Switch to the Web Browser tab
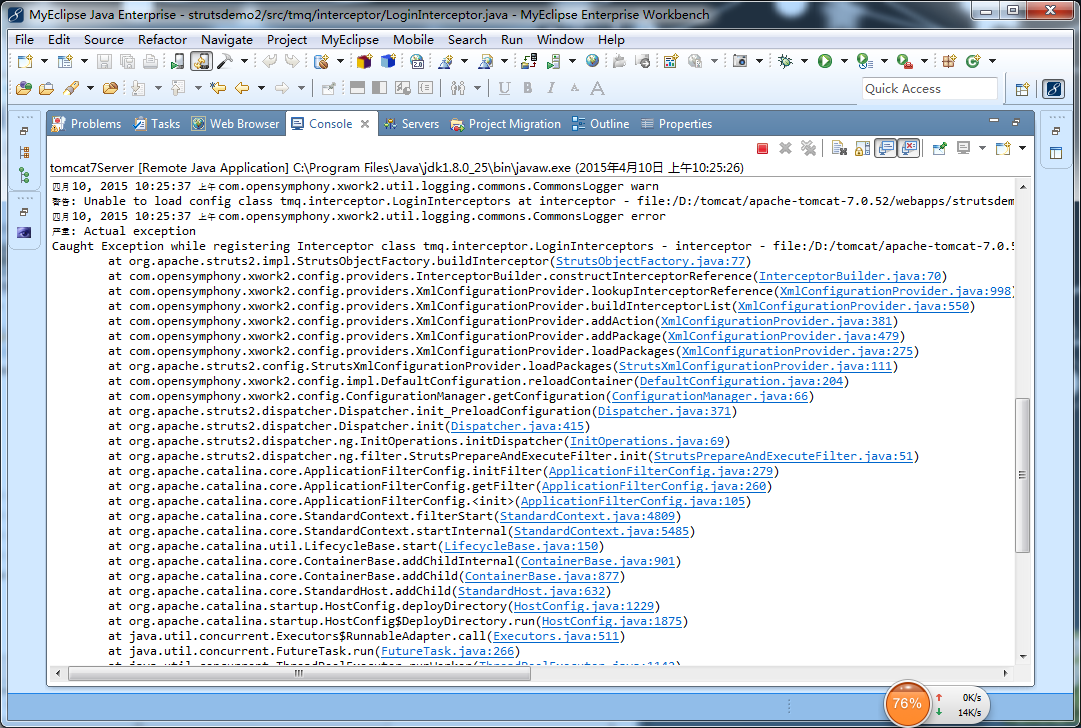This screenshot has width=1081, height=728. pyautogui.click(x=236, y=124)
